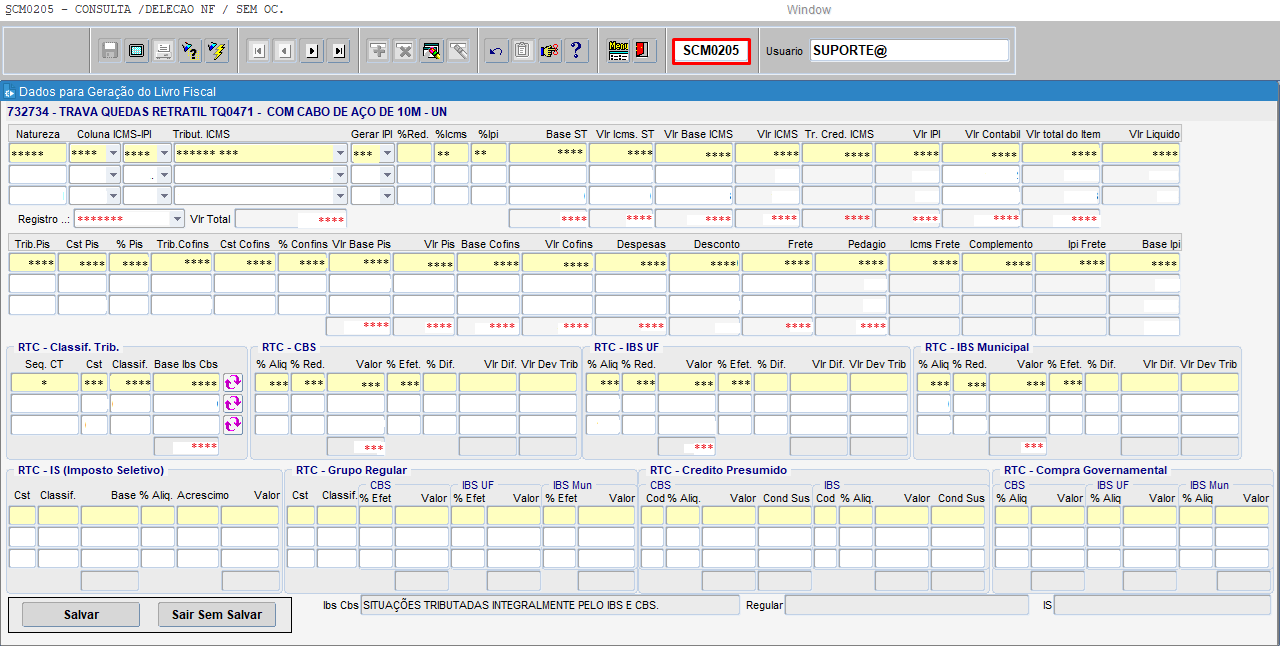Click the Usuario field showing SUPORTE@
Image resolution: width=1280 pixels, height=653 pixels.
(908, 51)
